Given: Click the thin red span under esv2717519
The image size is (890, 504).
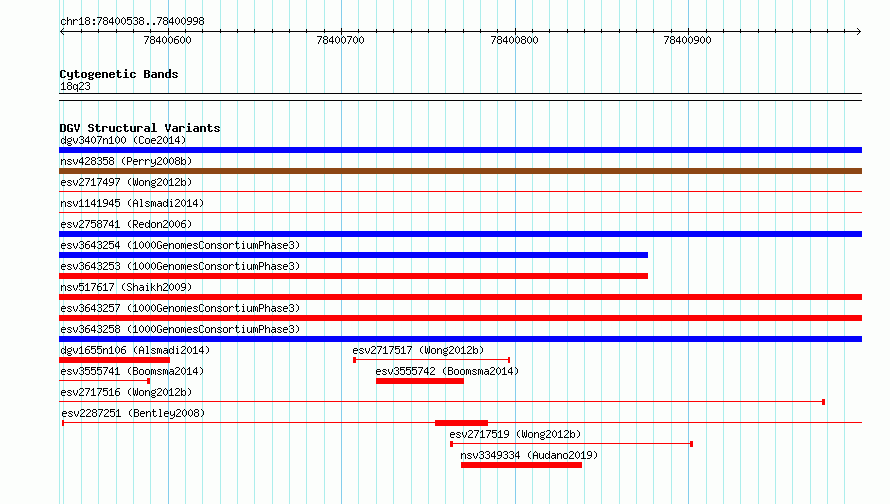Looking at the screenshot, I should [572, 444].
